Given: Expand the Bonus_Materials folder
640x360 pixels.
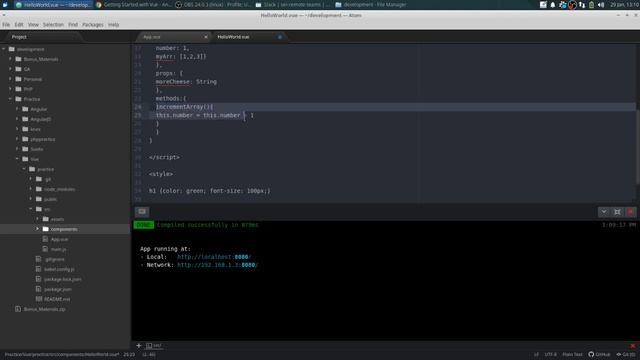Looking at the screenshot, I should [11, 59].
